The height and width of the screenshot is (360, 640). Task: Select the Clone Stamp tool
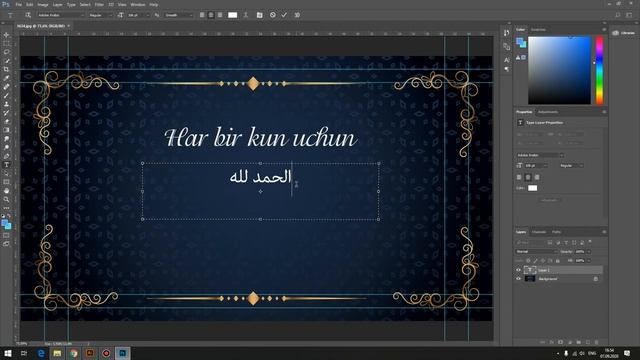click(6, 104)
